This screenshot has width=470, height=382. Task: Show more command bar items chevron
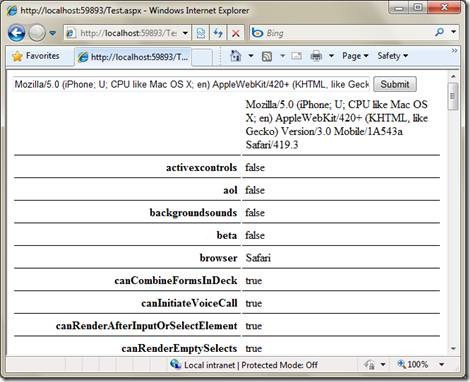pos(454,51)
